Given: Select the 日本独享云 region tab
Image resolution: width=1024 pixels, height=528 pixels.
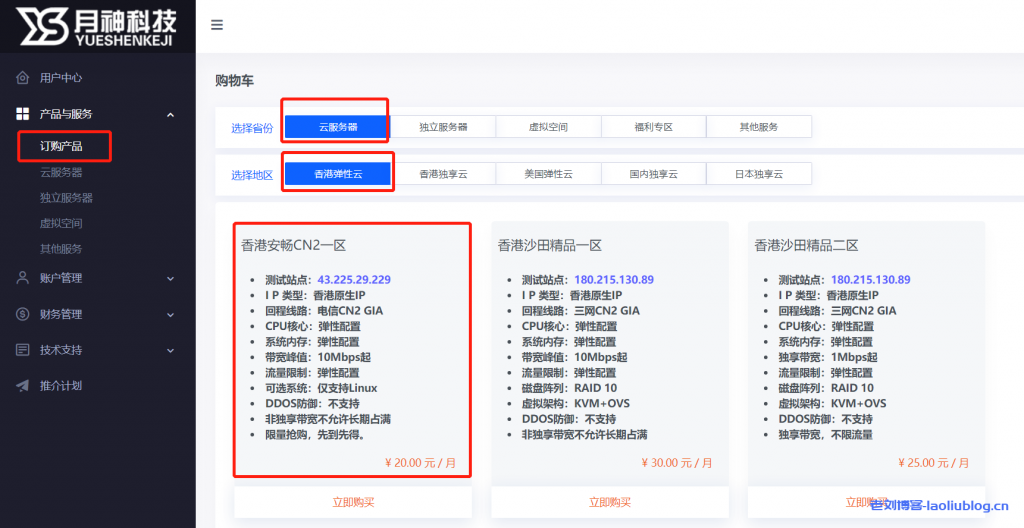Looking at the screenshot, I should click(758, 174).
